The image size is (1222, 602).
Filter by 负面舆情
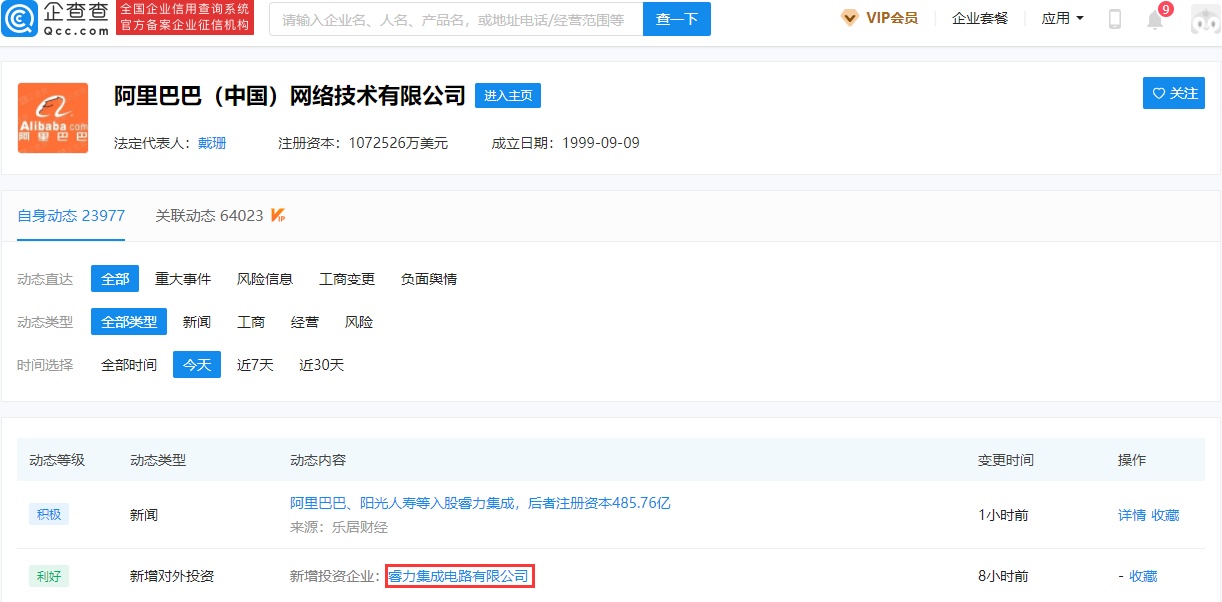(x=429, y=279)
